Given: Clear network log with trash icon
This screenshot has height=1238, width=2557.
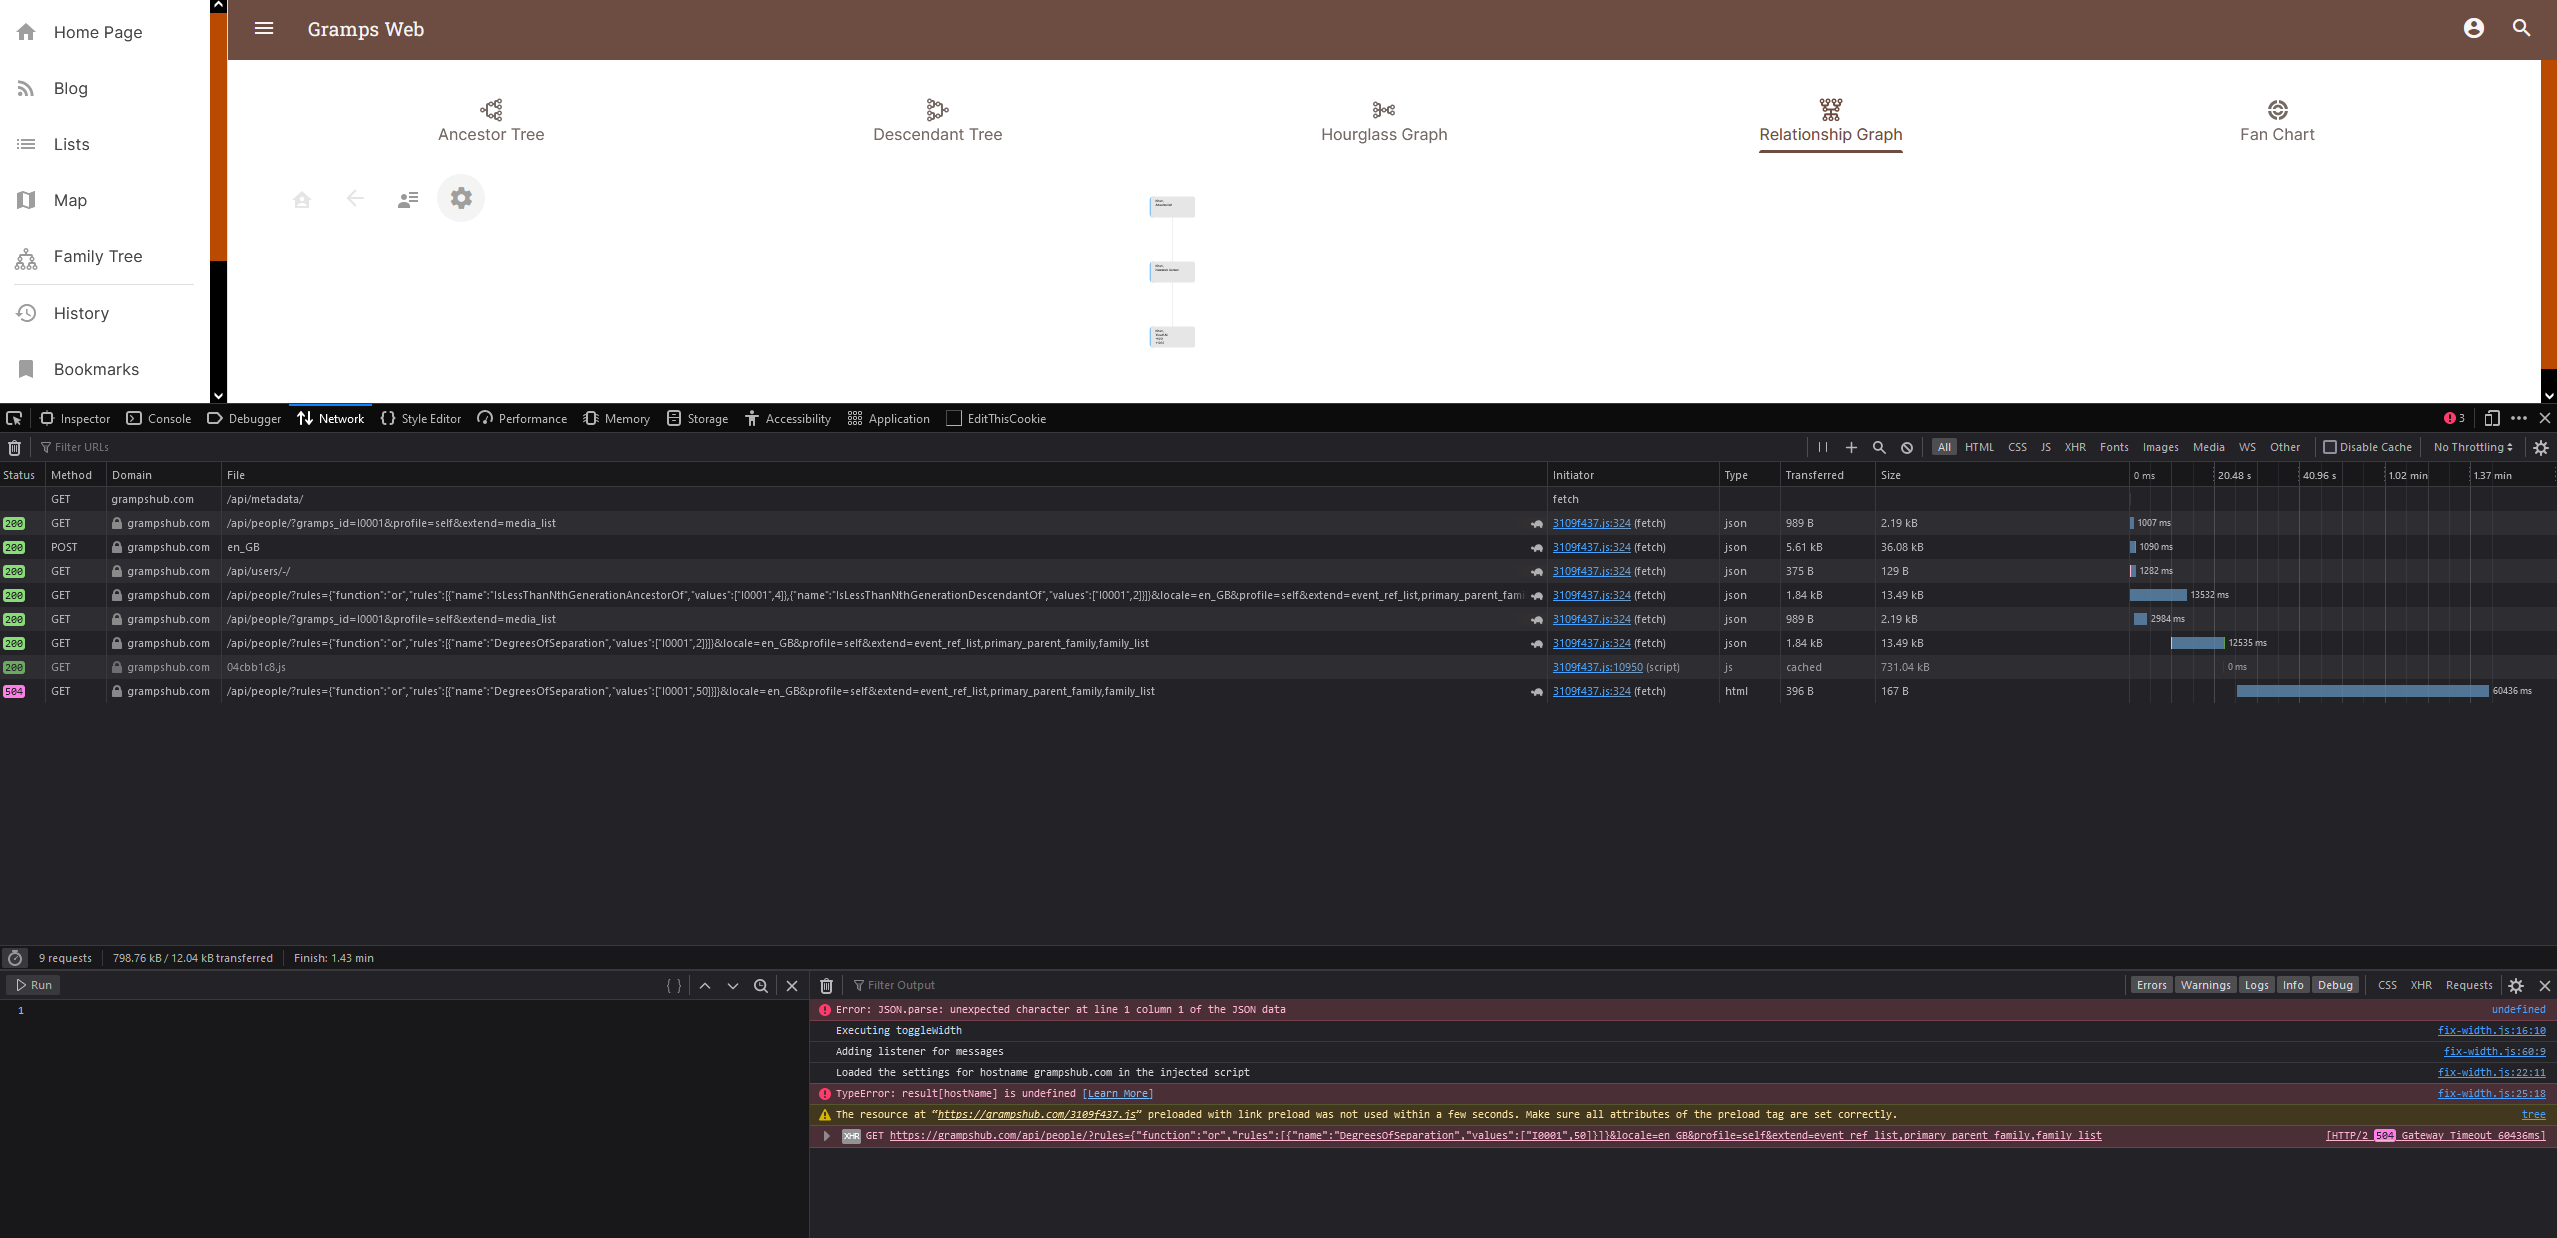Looking at the screenshot, I should (14, 448).
